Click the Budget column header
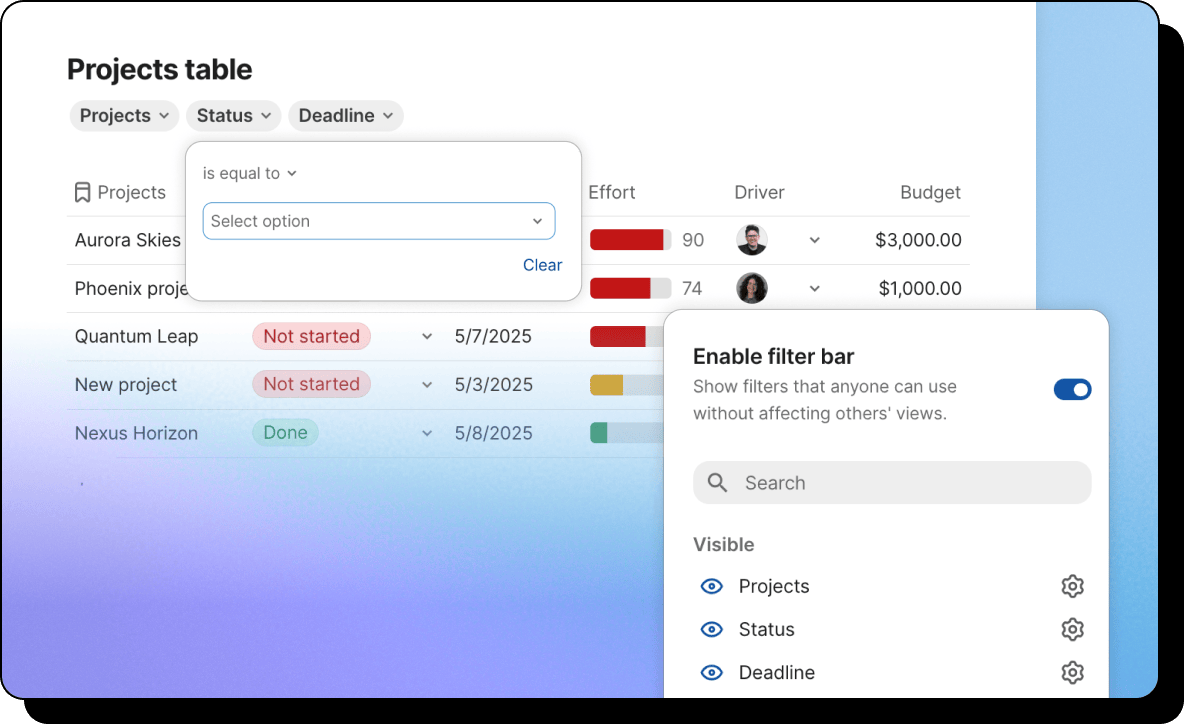Viewport: 1184px width, 724px height. pos(930,193)
